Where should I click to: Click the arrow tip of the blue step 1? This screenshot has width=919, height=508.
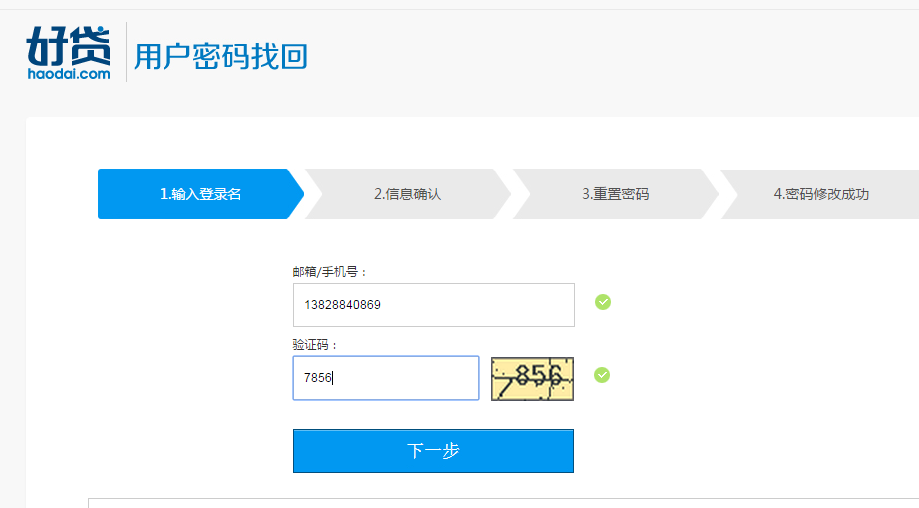click(x=296, y=194)
